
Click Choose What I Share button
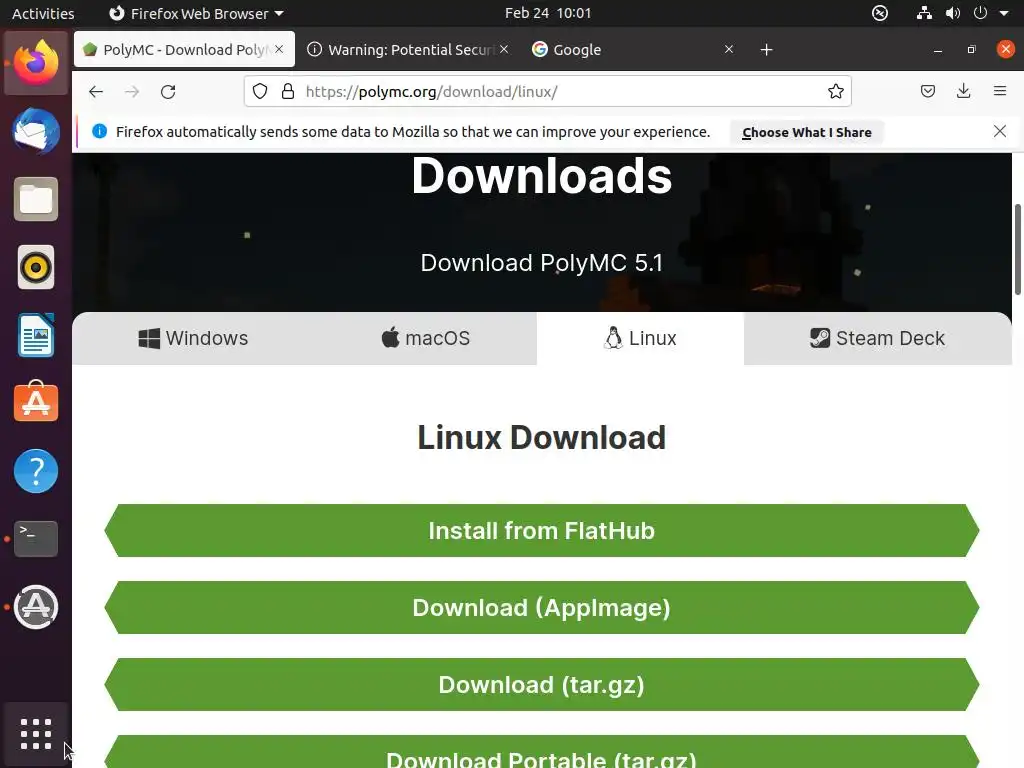pyautogui.click(x=807, y=132)
